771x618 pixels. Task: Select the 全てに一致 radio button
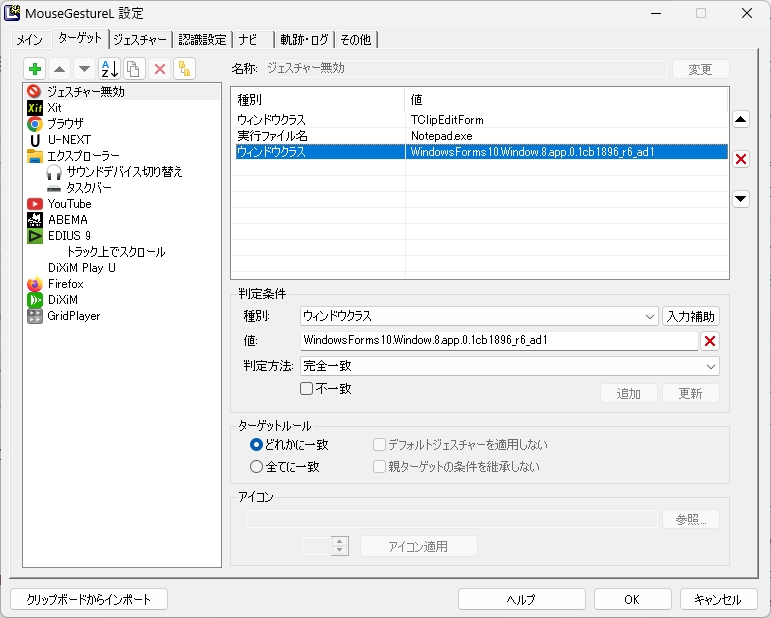(257, 466)
